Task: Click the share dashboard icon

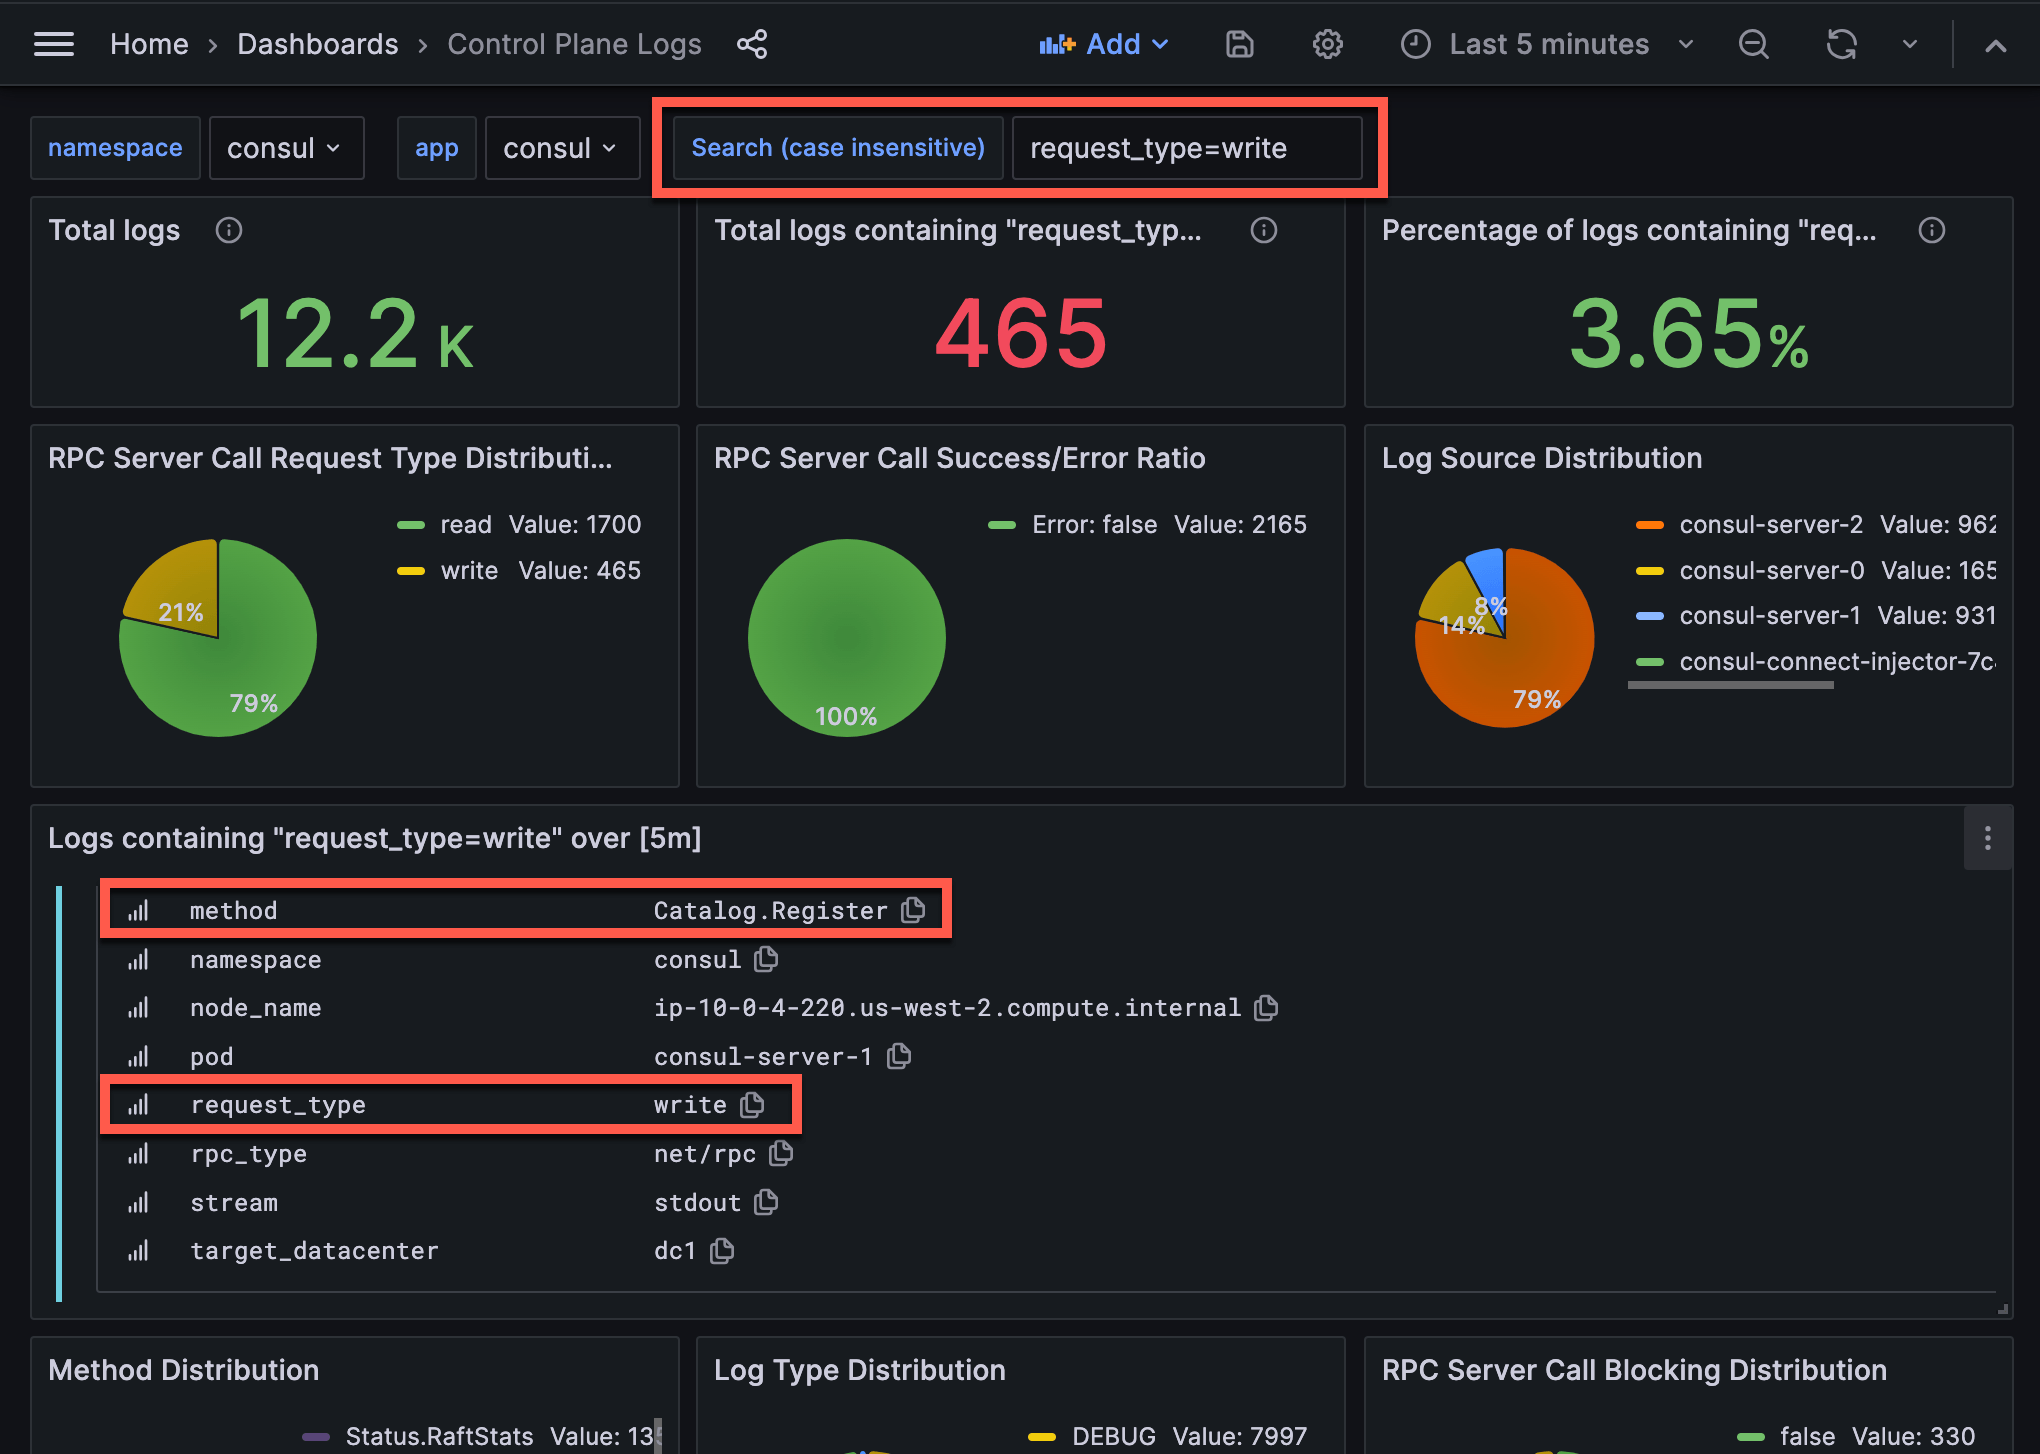Action: pos(752,44)
